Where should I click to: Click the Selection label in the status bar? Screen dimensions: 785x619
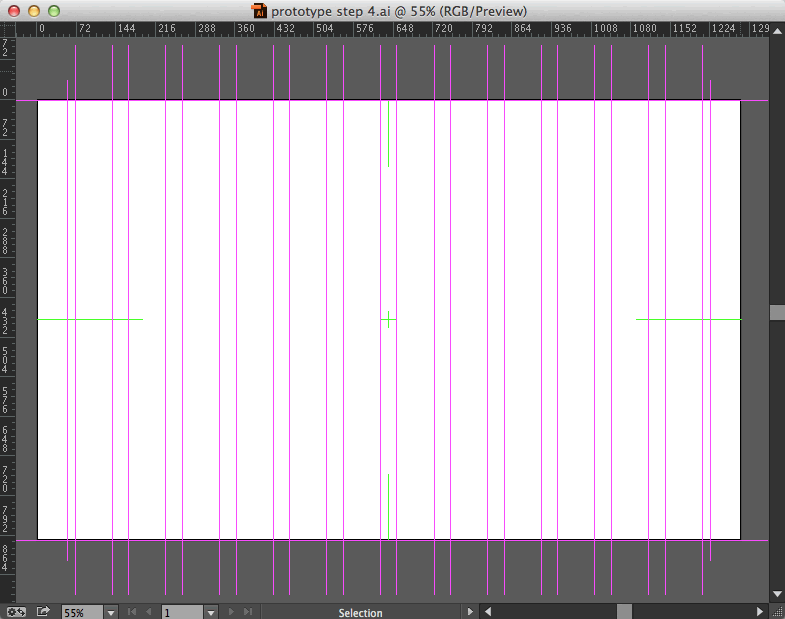click(x=360, y=613)
